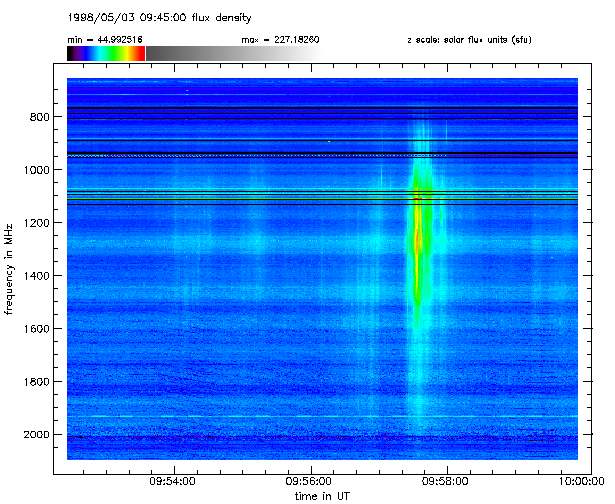Click the thin cyan horizontal line below 1800 MHz
Image resolution: width=615 pixels, height=504 pixels.
tap(322, 416)
